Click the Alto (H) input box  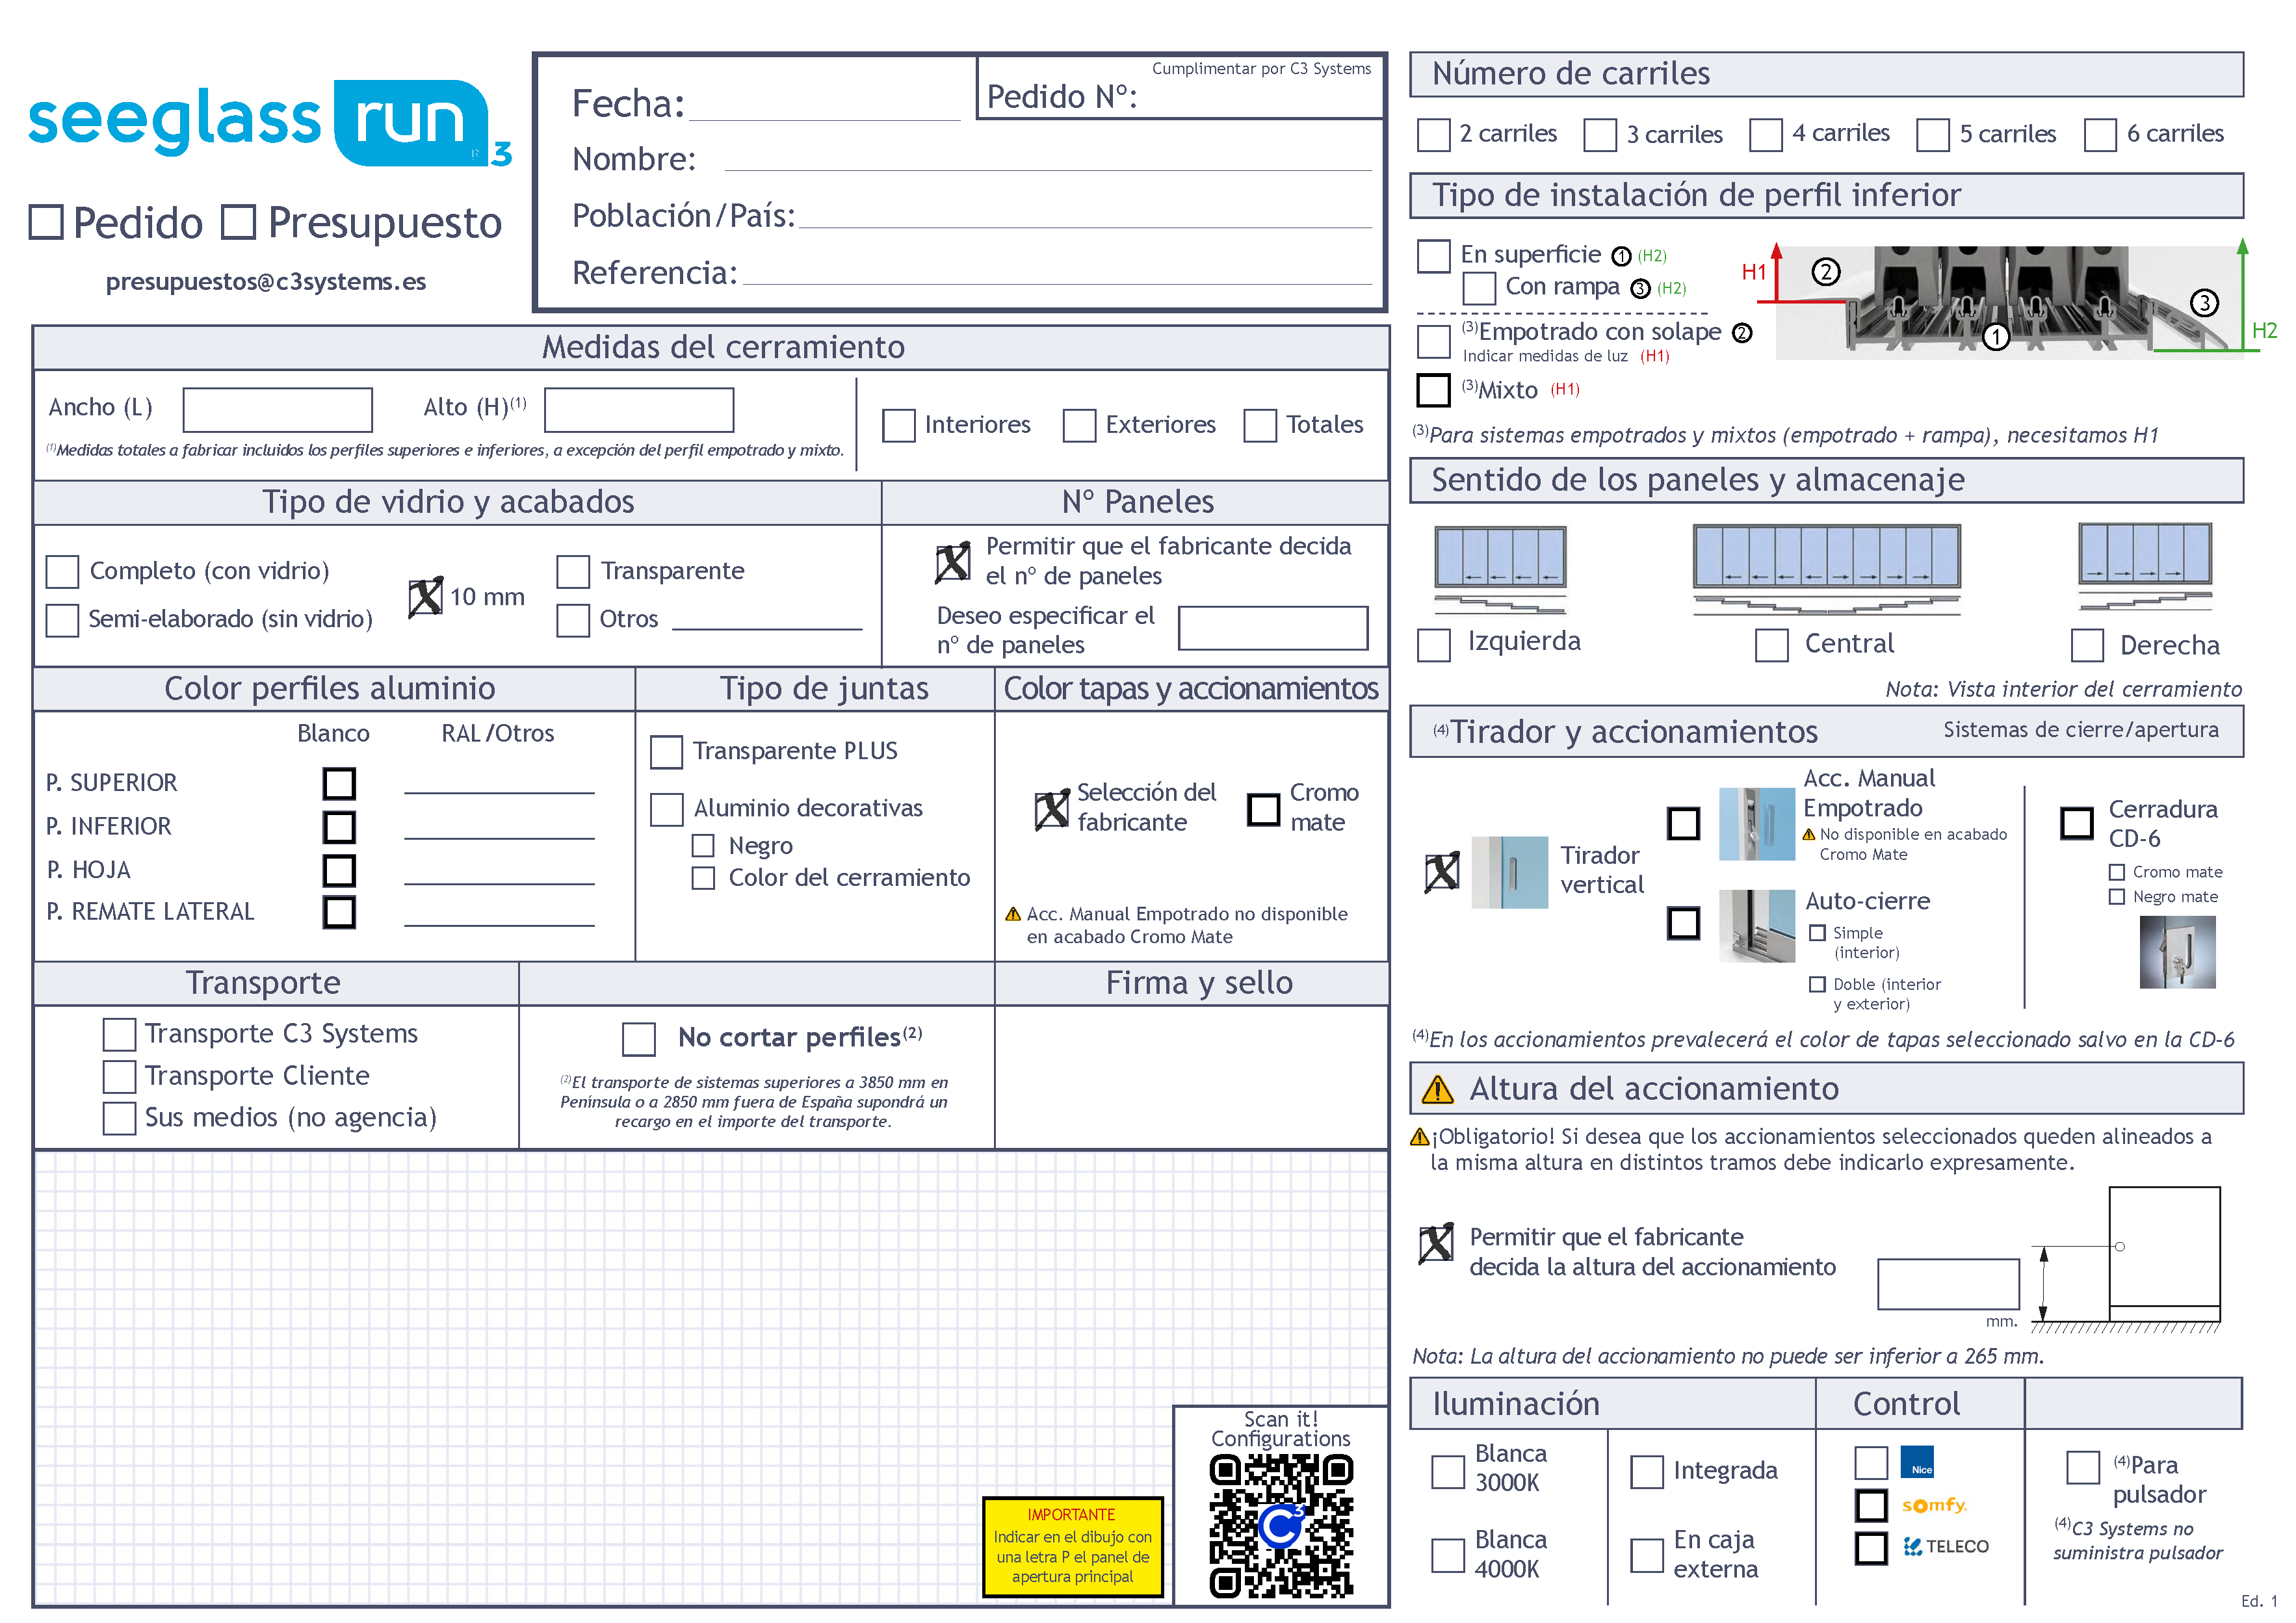(x=639, y=410)
